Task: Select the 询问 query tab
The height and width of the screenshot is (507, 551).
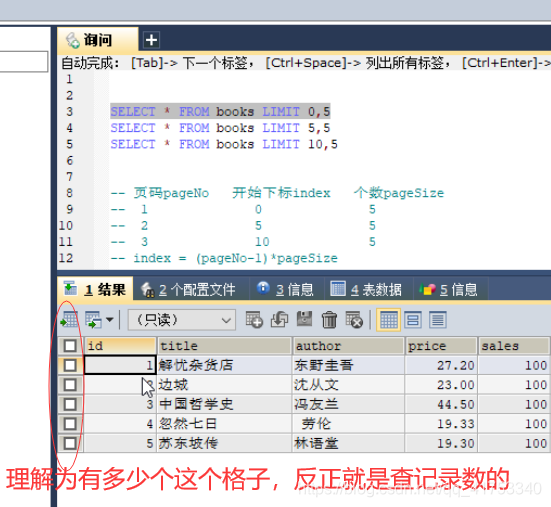Action: pyautogui.click(x=98, y=40)
